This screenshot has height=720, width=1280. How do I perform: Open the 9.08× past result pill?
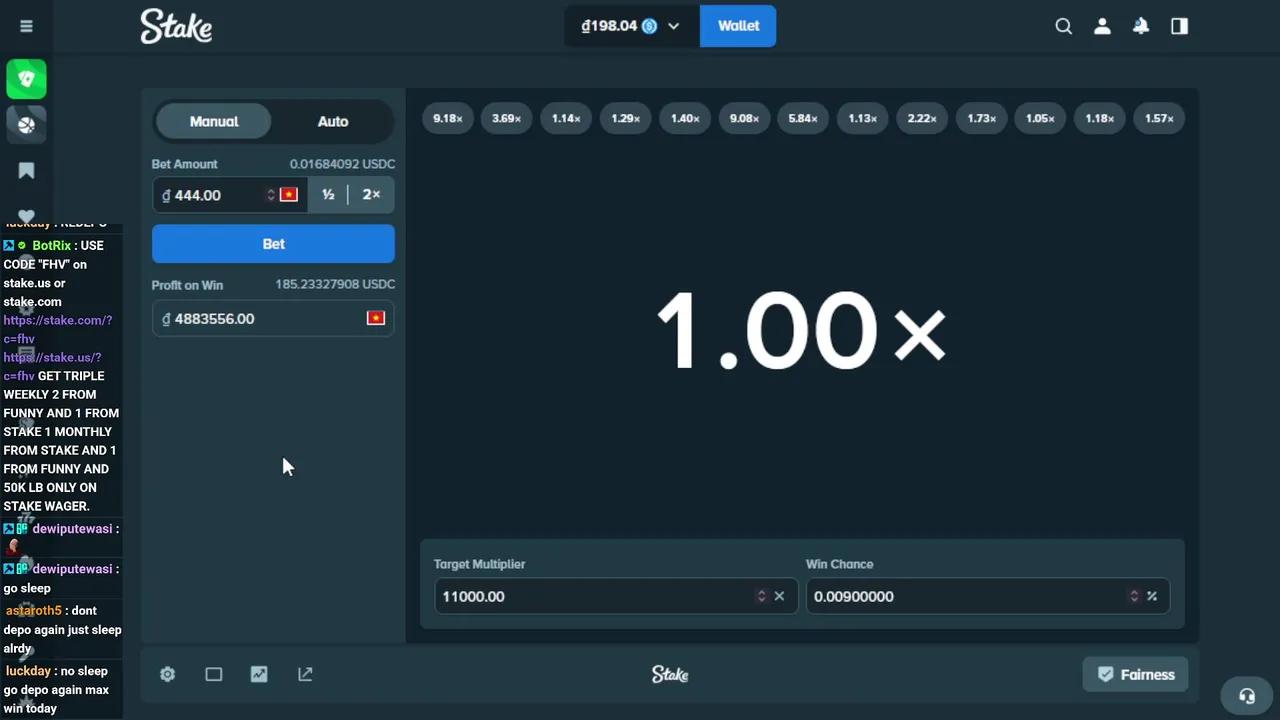coord(744,119)
